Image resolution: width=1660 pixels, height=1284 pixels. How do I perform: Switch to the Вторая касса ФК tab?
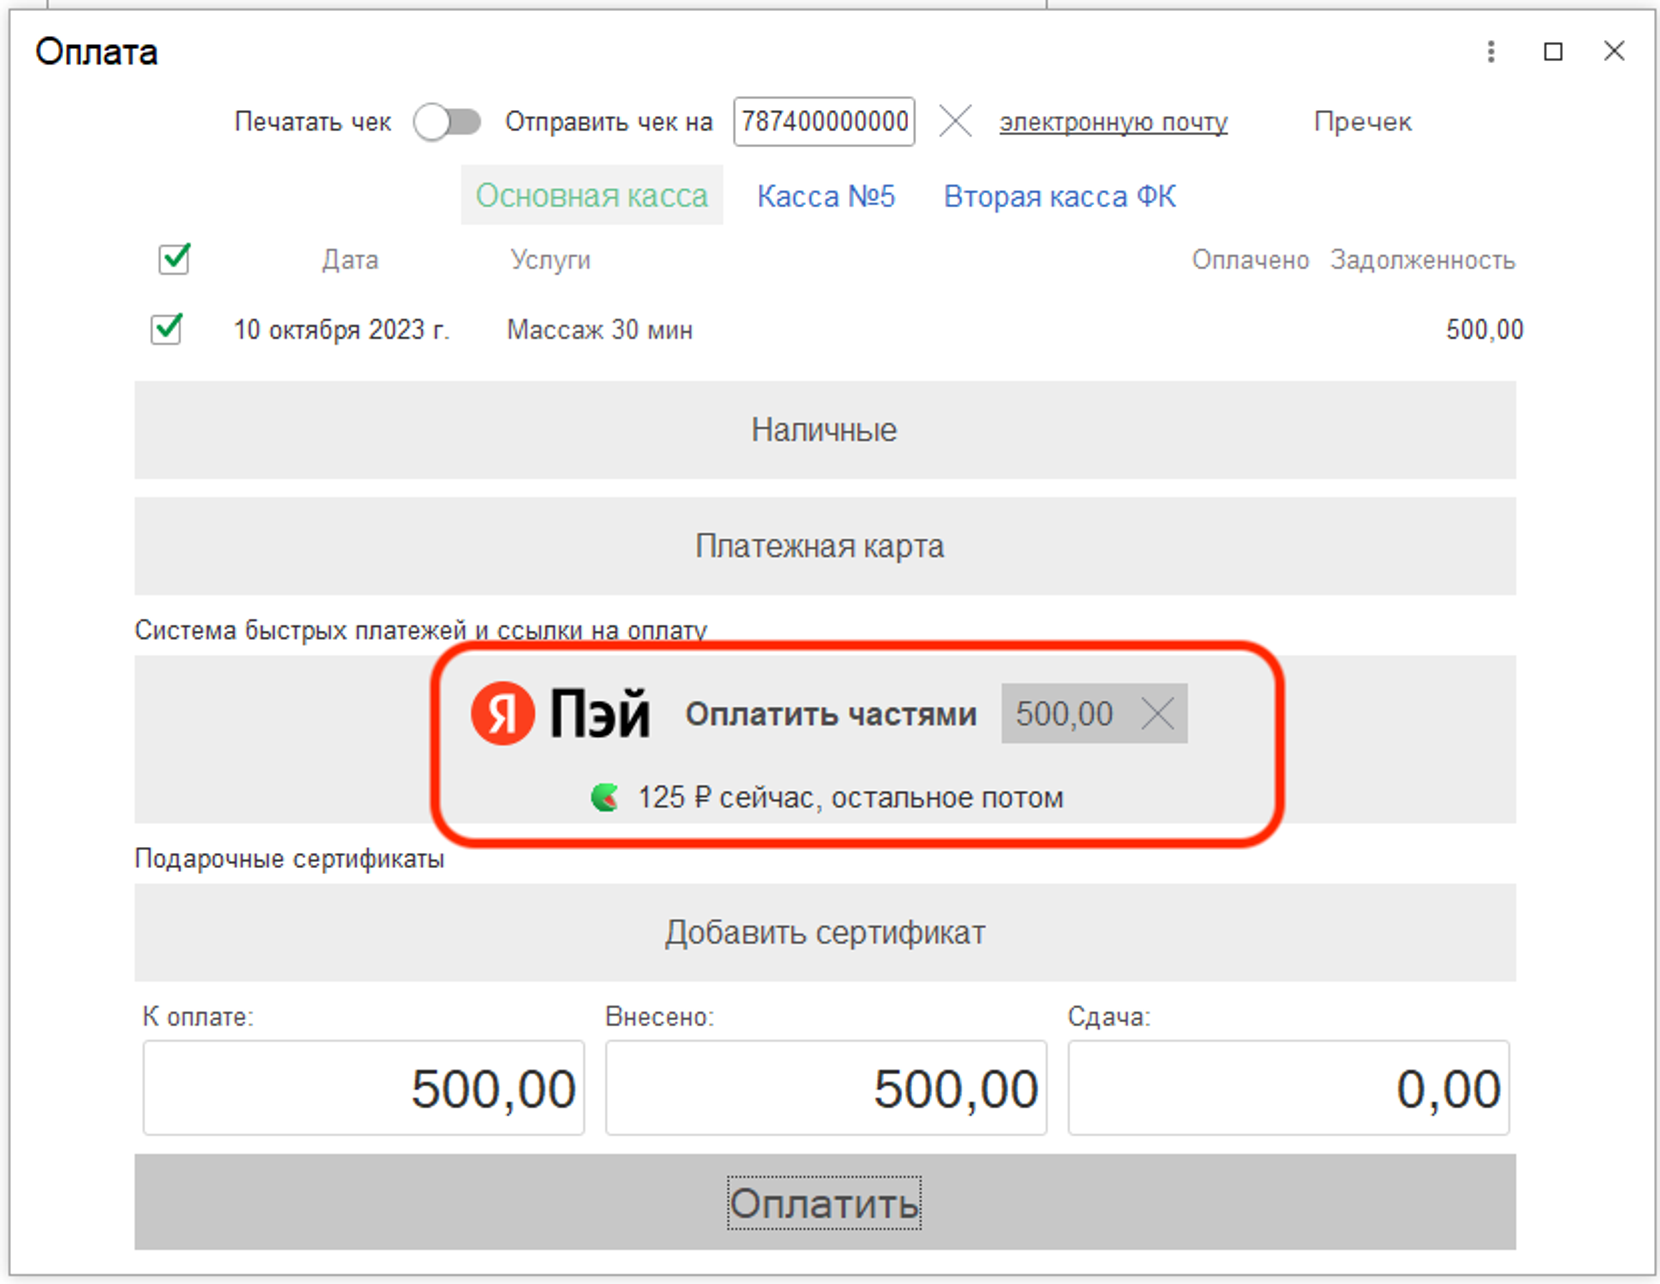[x=1060, y=196]
